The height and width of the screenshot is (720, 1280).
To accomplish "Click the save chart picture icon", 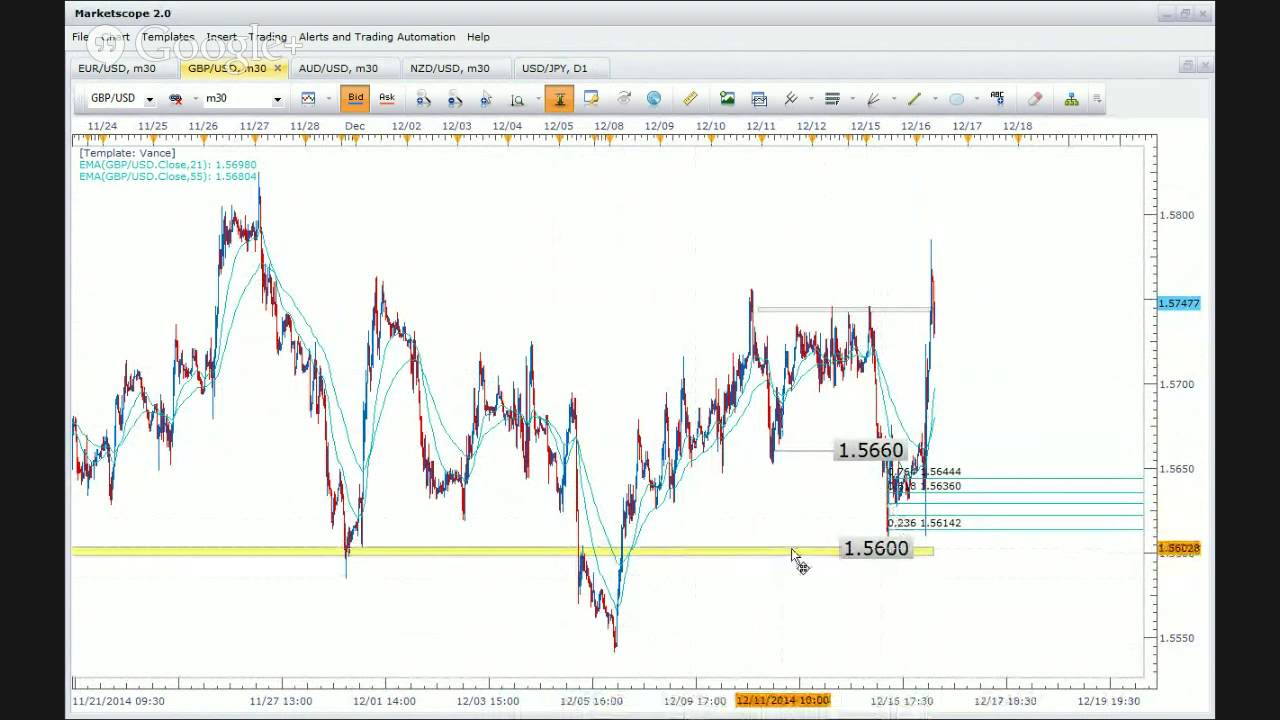I will tap(727, 98).
